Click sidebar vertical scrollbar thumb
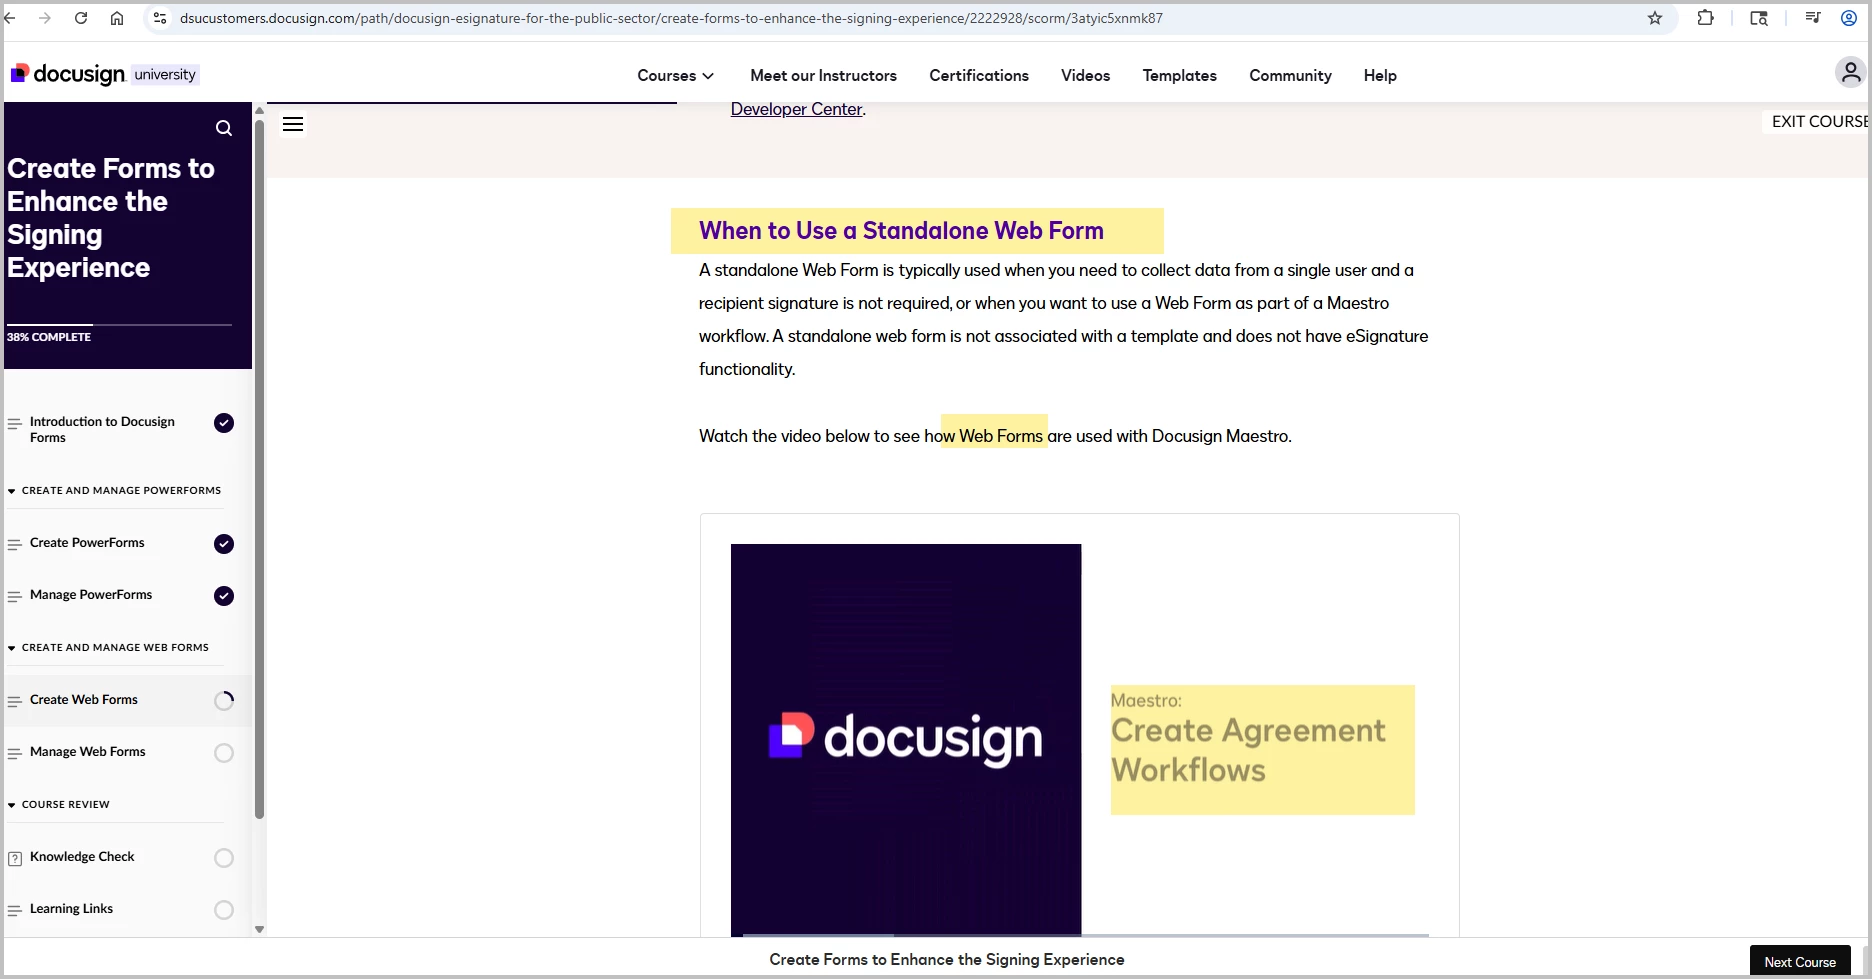 tap(259, 470)
